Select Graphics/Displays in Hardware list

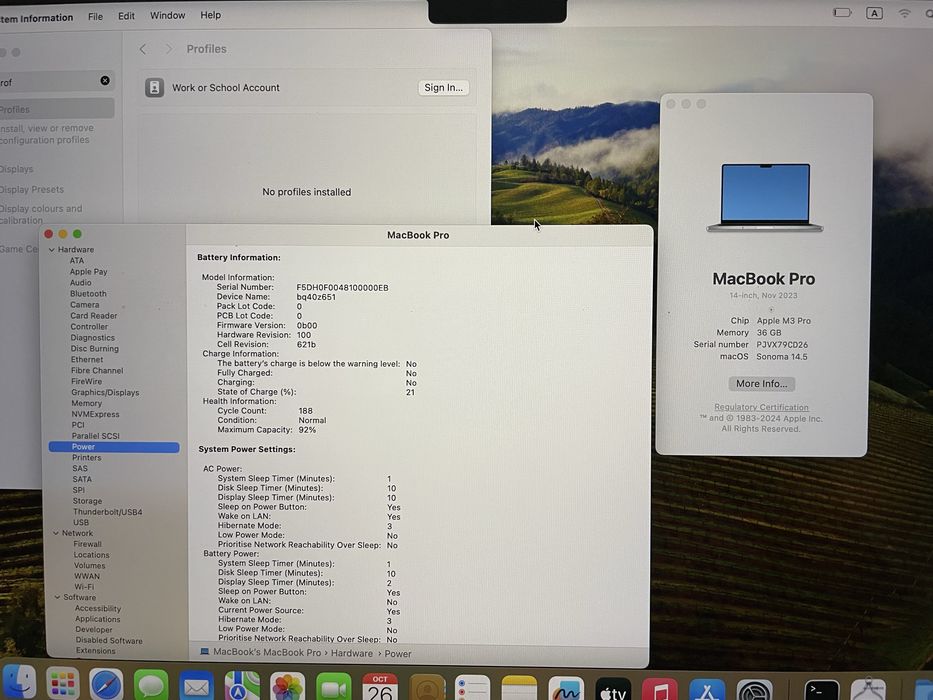pos(105,392)
